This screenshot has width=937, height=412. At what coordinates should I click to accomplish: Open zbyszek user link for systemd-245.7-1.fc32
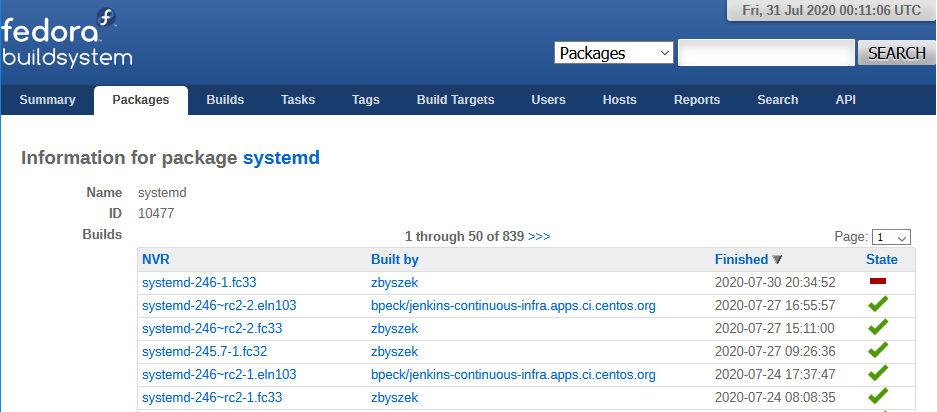point(394,351)
